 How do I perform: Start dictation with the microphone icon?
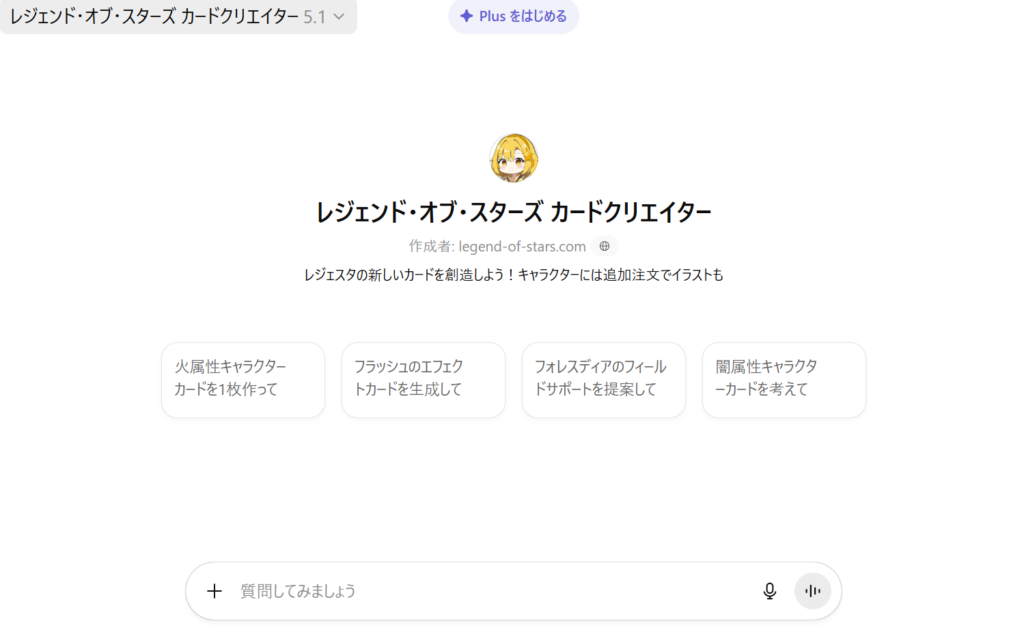[769, 591]
